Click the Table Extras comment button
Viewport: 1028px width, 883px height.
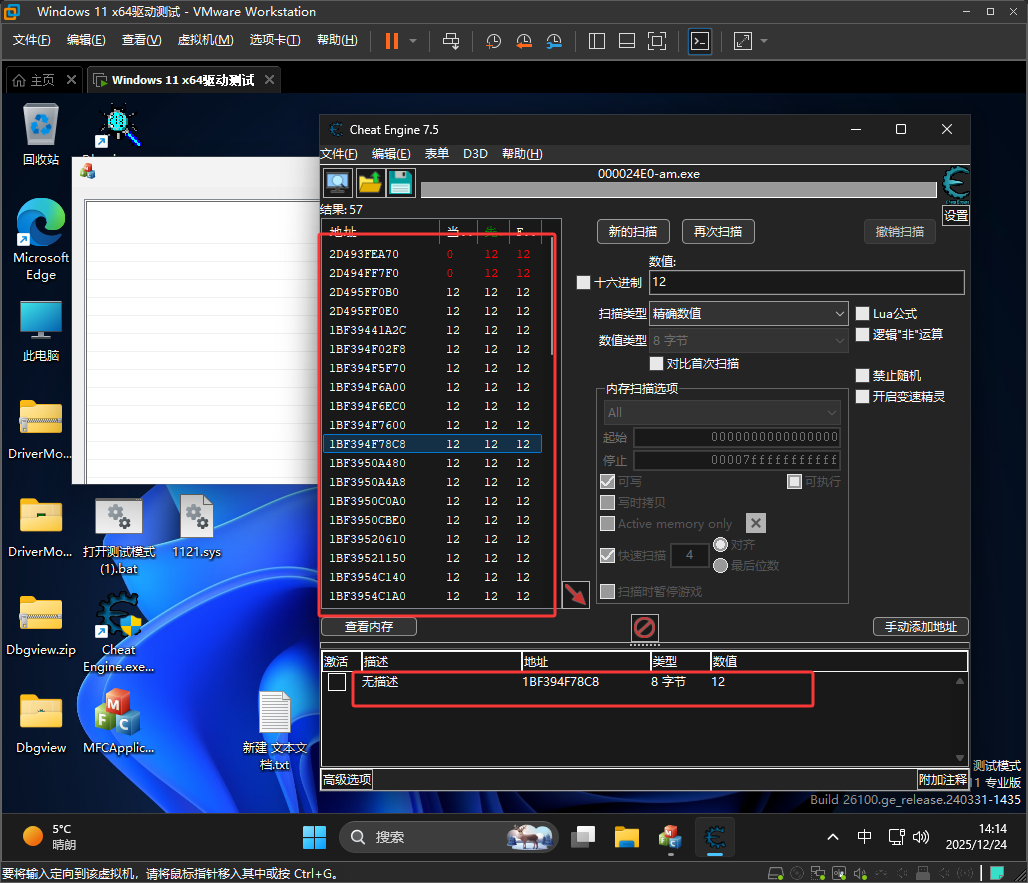[x=942, y=779]
